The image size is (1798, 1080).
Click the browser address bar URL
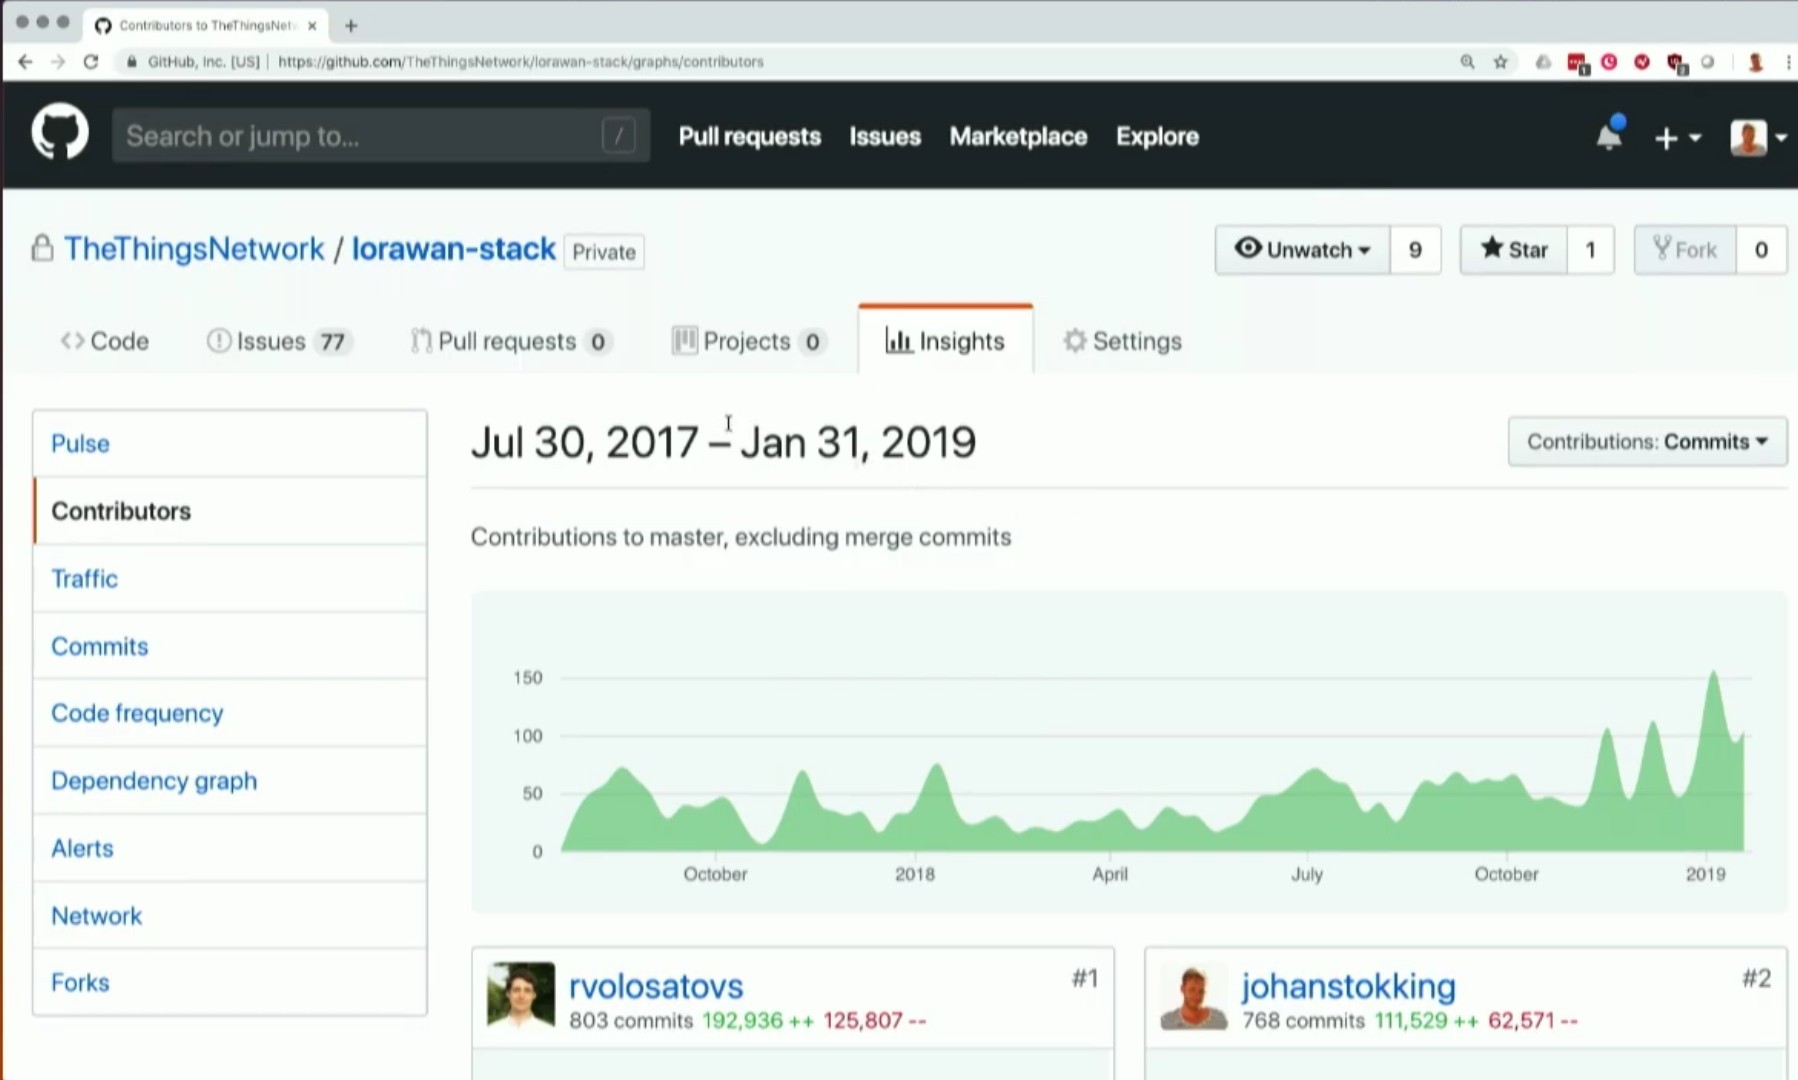tap(520, 62)
